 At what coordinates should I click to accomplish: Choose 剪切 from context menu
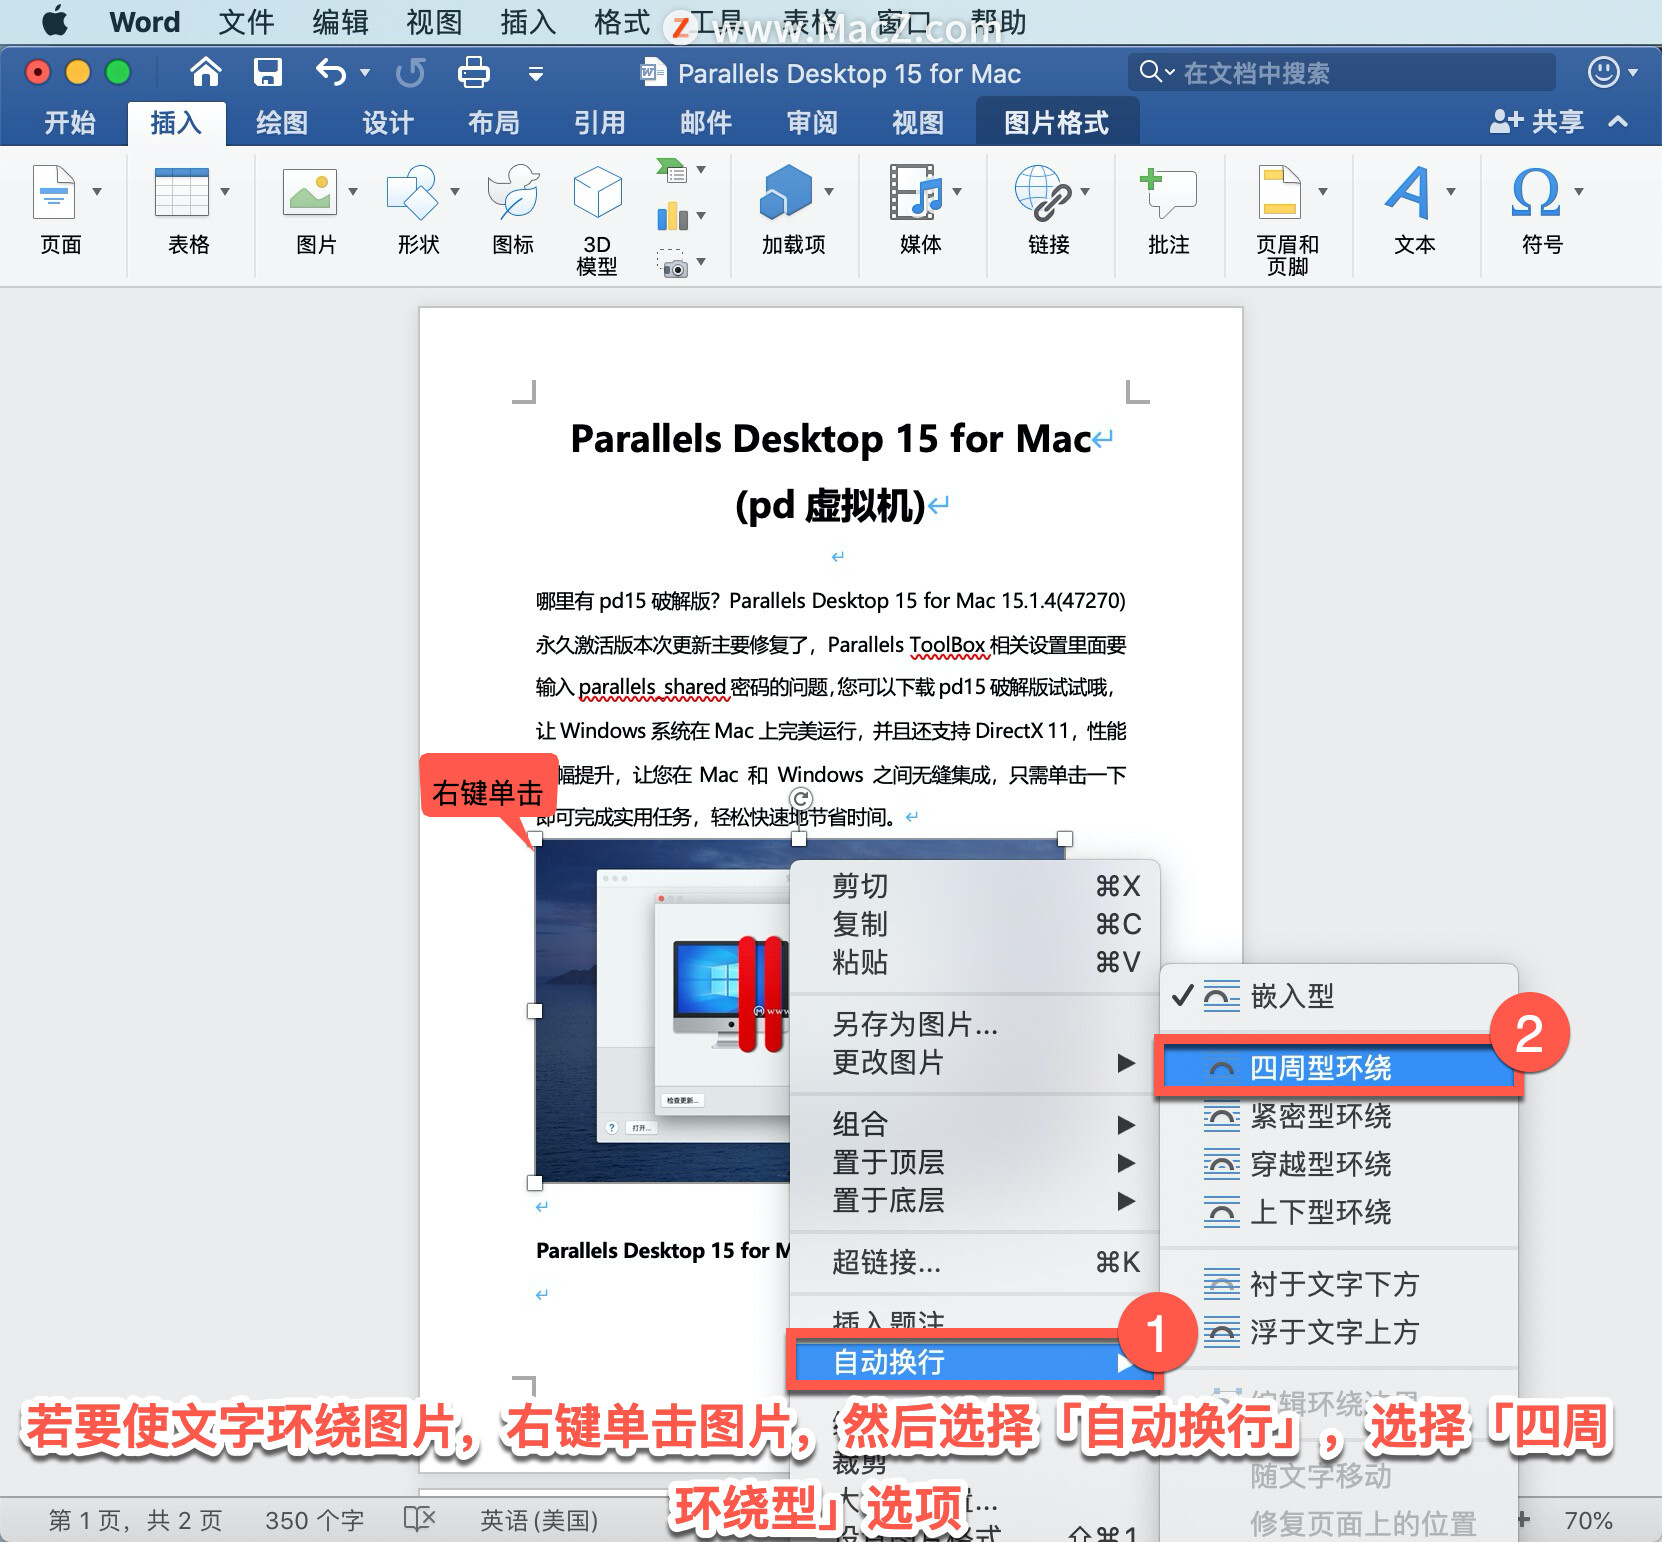pos(975,886)
